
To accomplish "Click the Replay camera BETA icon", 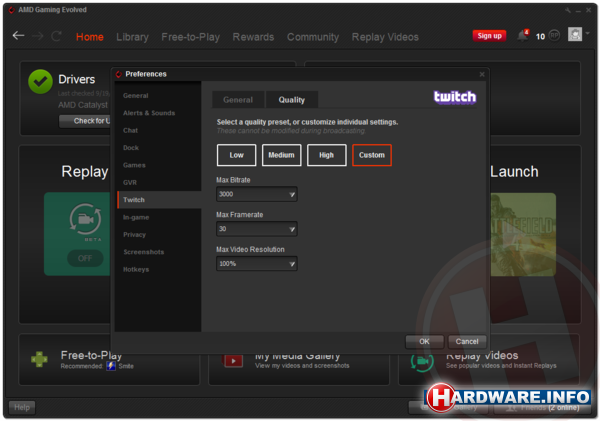I will click(85, 219).
